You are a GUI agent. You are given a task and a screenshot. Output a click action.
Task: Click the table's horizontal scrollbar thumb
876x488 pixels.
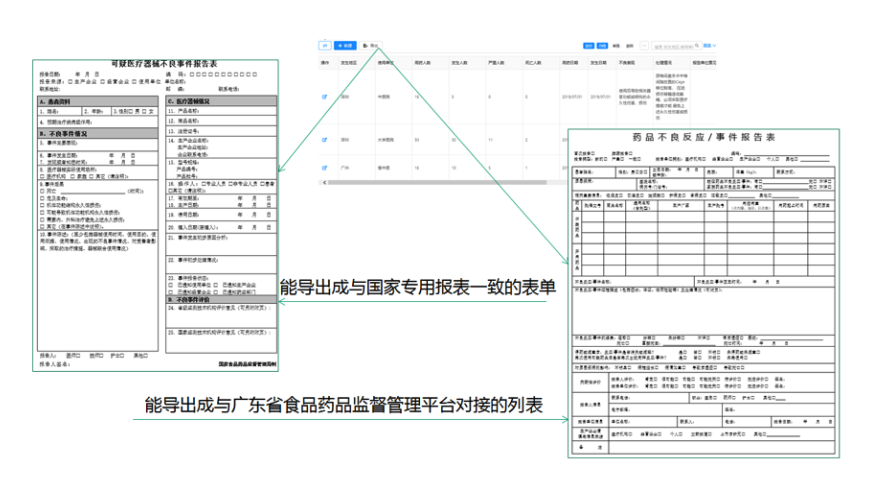coord(437,182)
